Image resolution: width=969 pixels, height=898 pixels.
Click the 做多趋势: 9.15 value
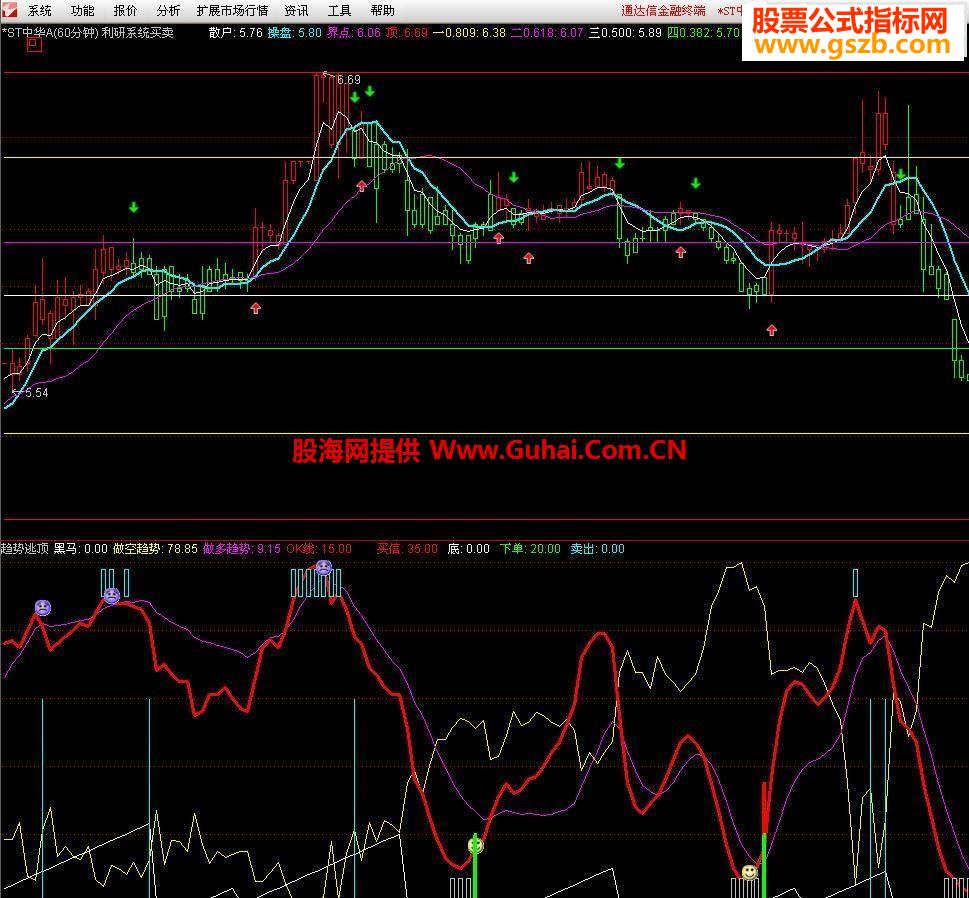click(x=242, y=549)
